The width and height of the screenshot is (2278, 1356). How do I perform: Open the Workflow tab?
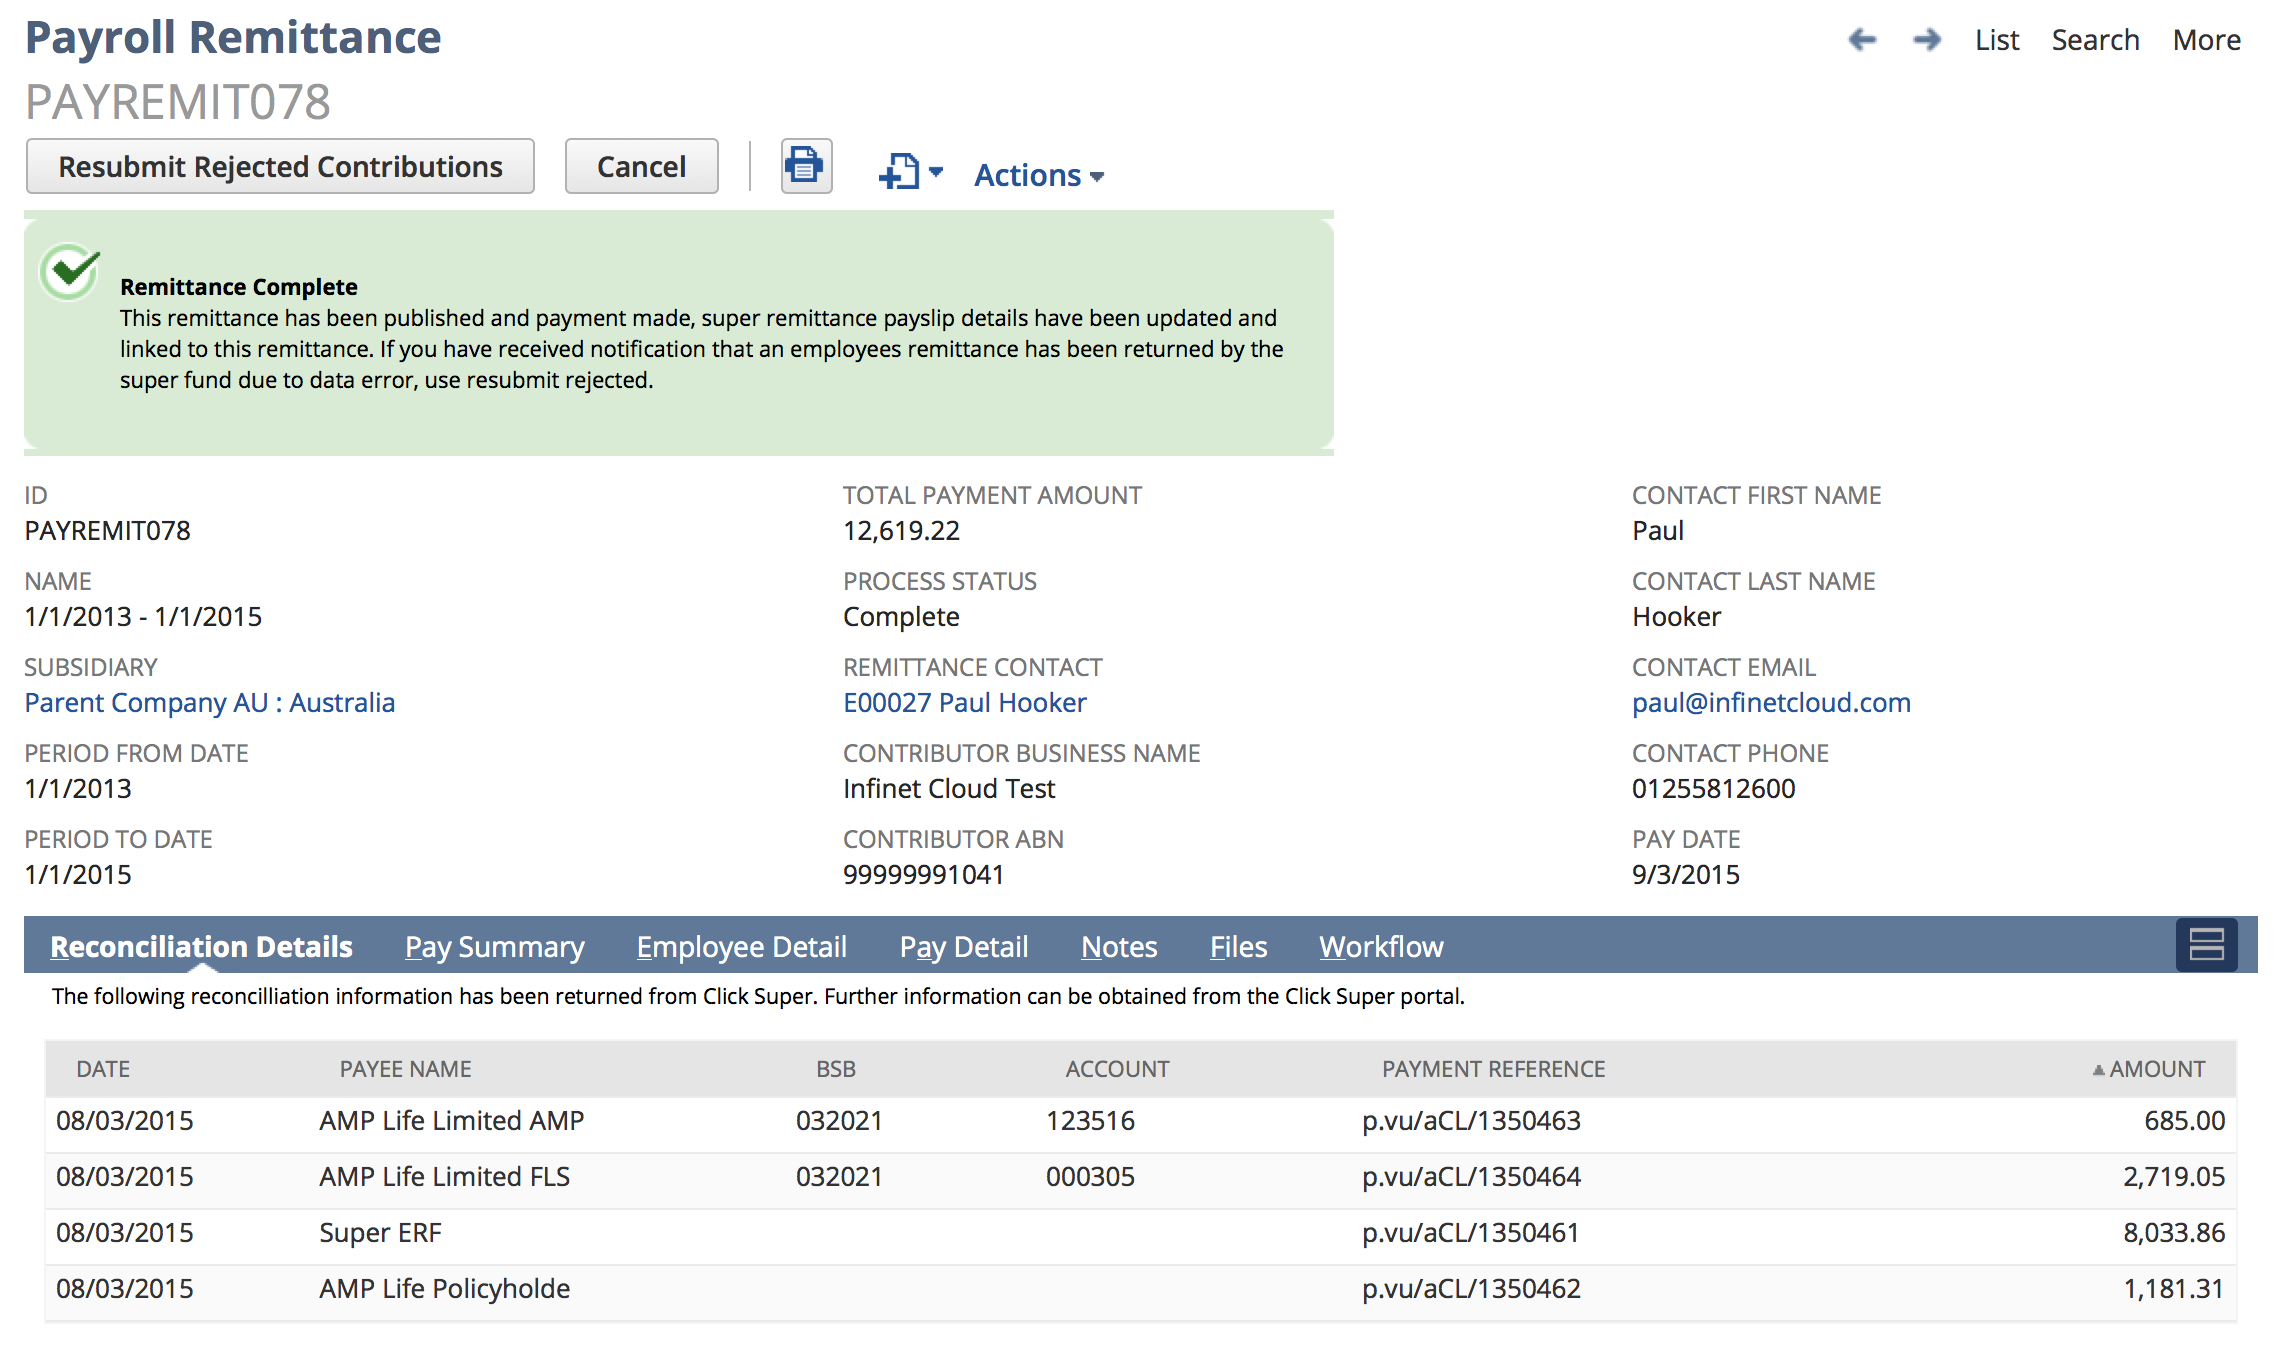(1381, 946)
